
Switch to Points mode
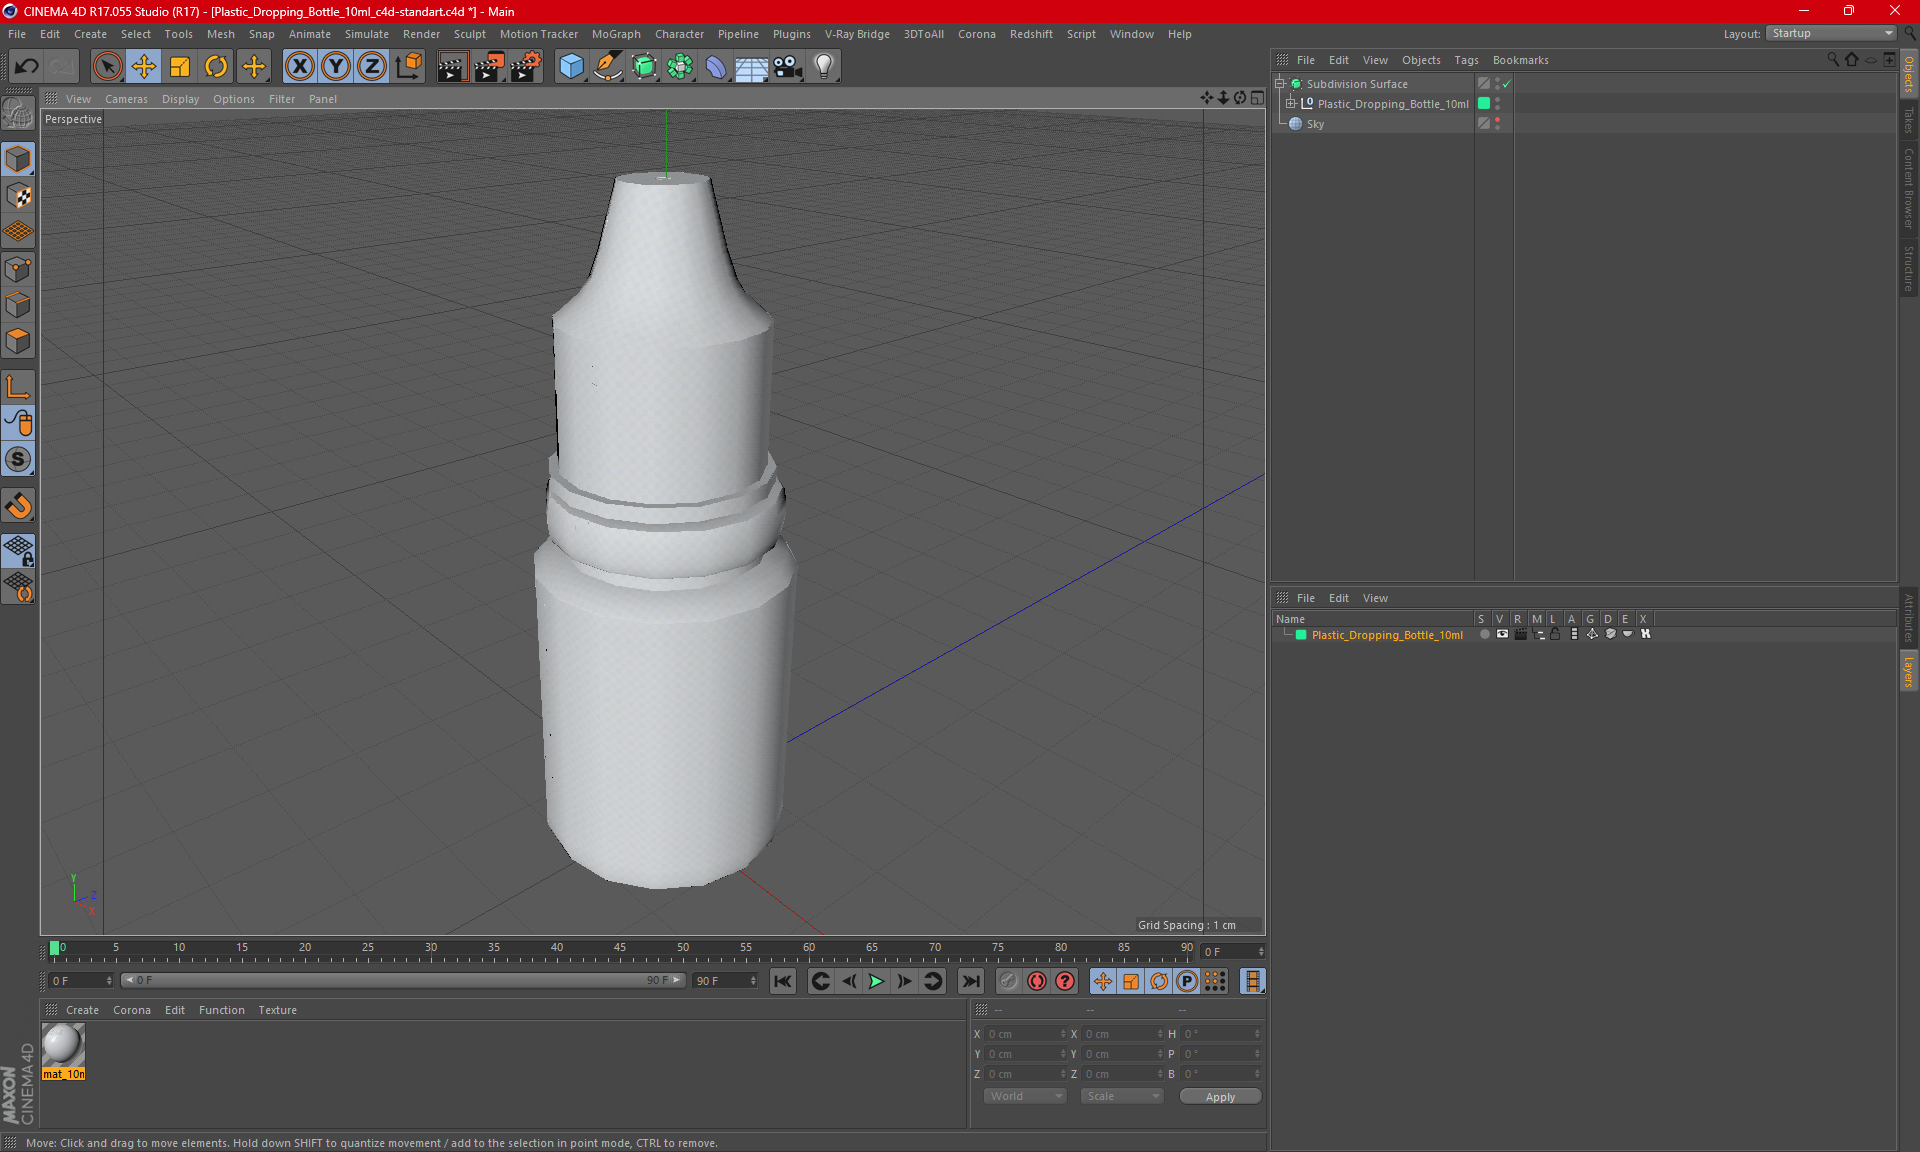point(18,269)
